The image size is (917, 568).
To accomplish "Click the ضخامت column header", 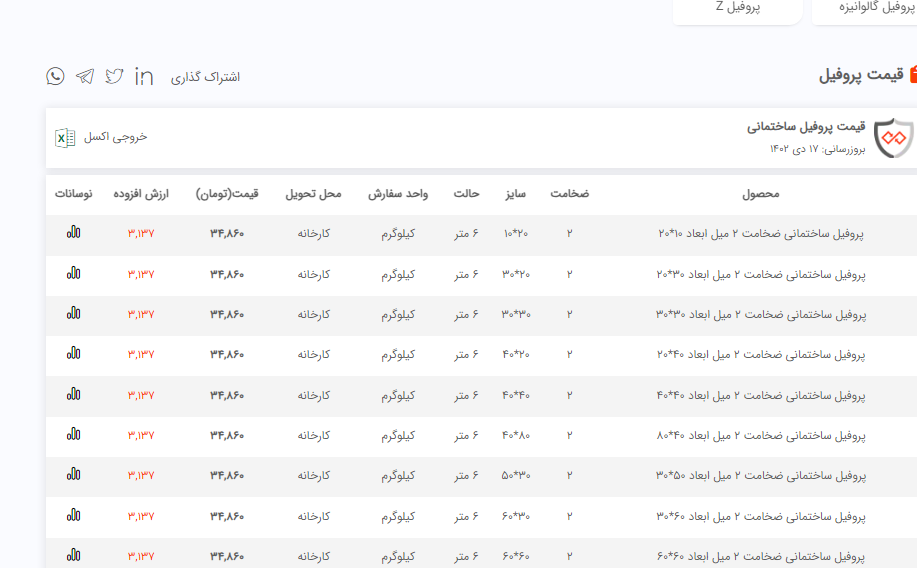I will [x=570, y=193].
